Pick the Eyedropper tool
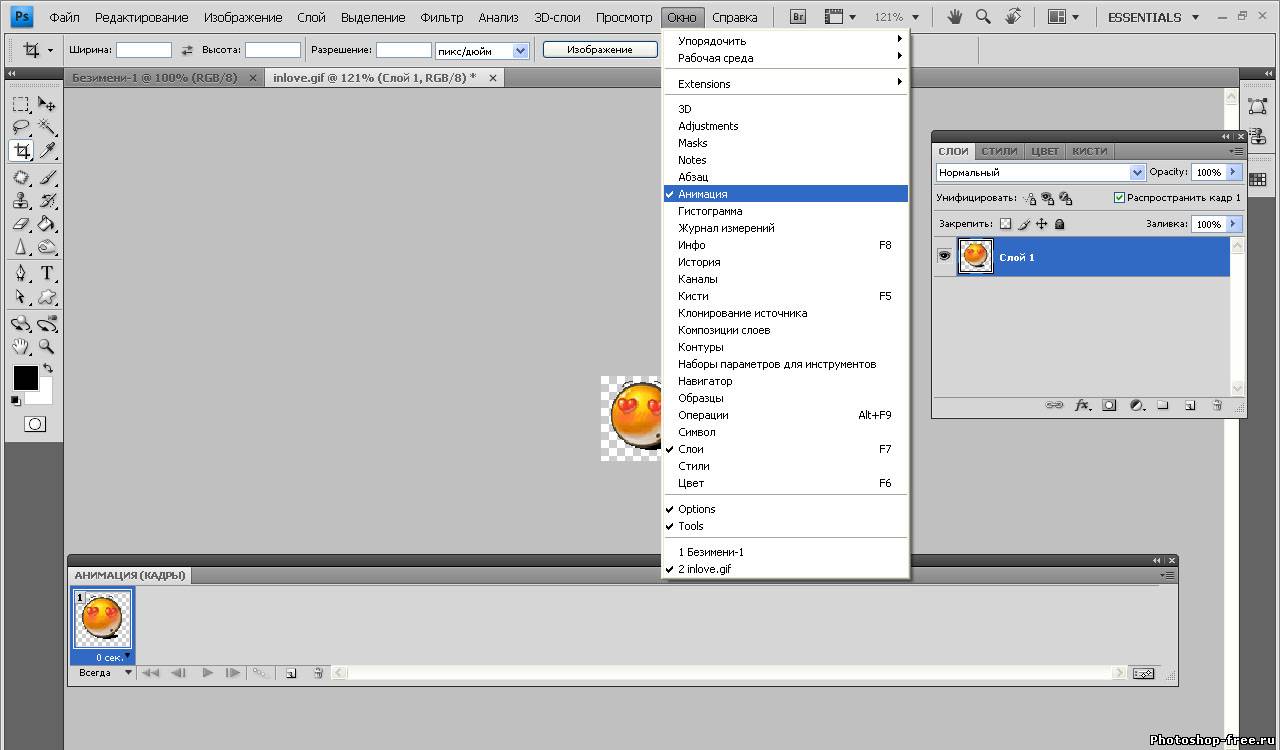1280x750 pixels. coord(47,151)
